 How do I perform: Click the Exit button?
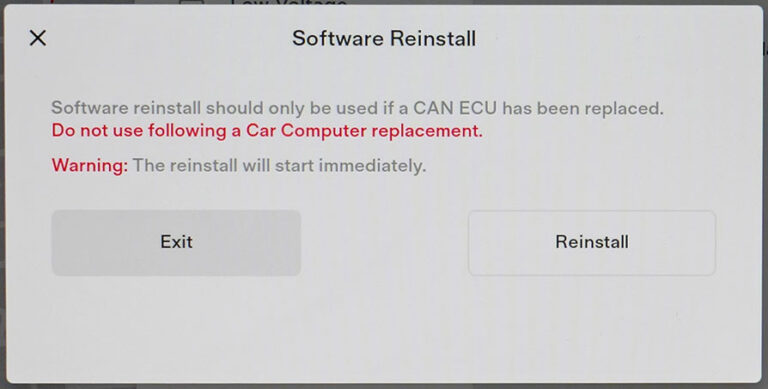pyautogui.click(x=176, y=243)
